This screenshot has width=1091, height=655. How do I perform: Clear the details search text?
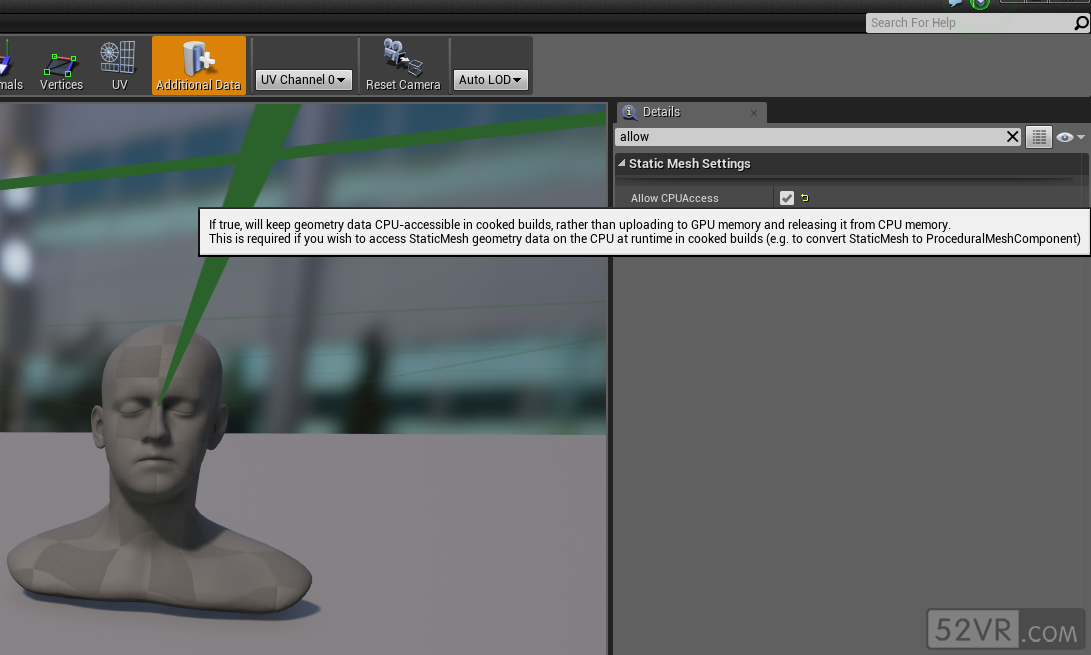1012,137
